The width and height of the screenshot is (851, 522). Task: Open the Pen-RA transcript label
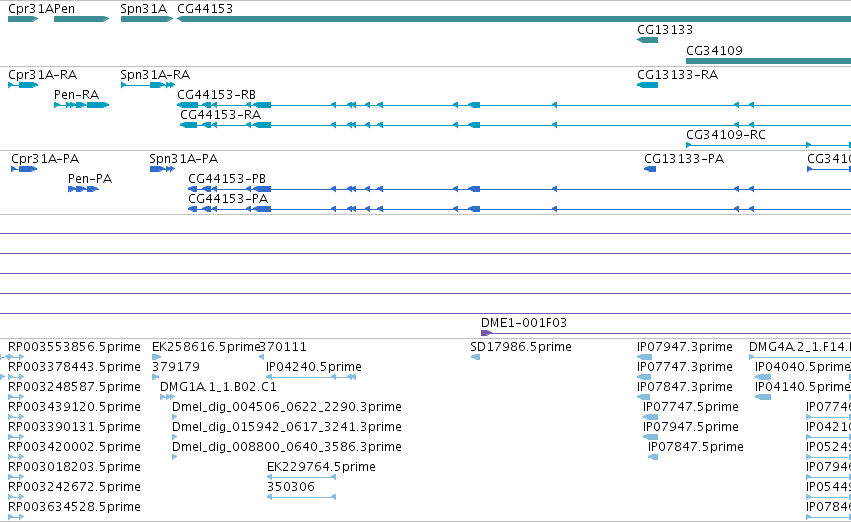coord(77,95)
